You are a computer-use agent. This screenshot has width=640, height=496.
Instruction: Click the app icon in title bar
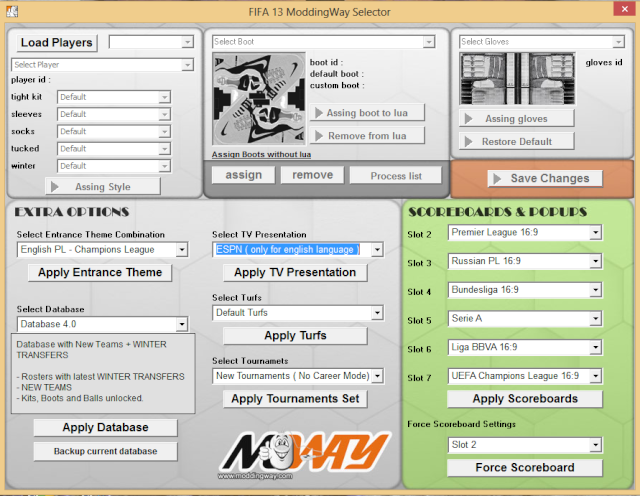[x=12, y=11]
